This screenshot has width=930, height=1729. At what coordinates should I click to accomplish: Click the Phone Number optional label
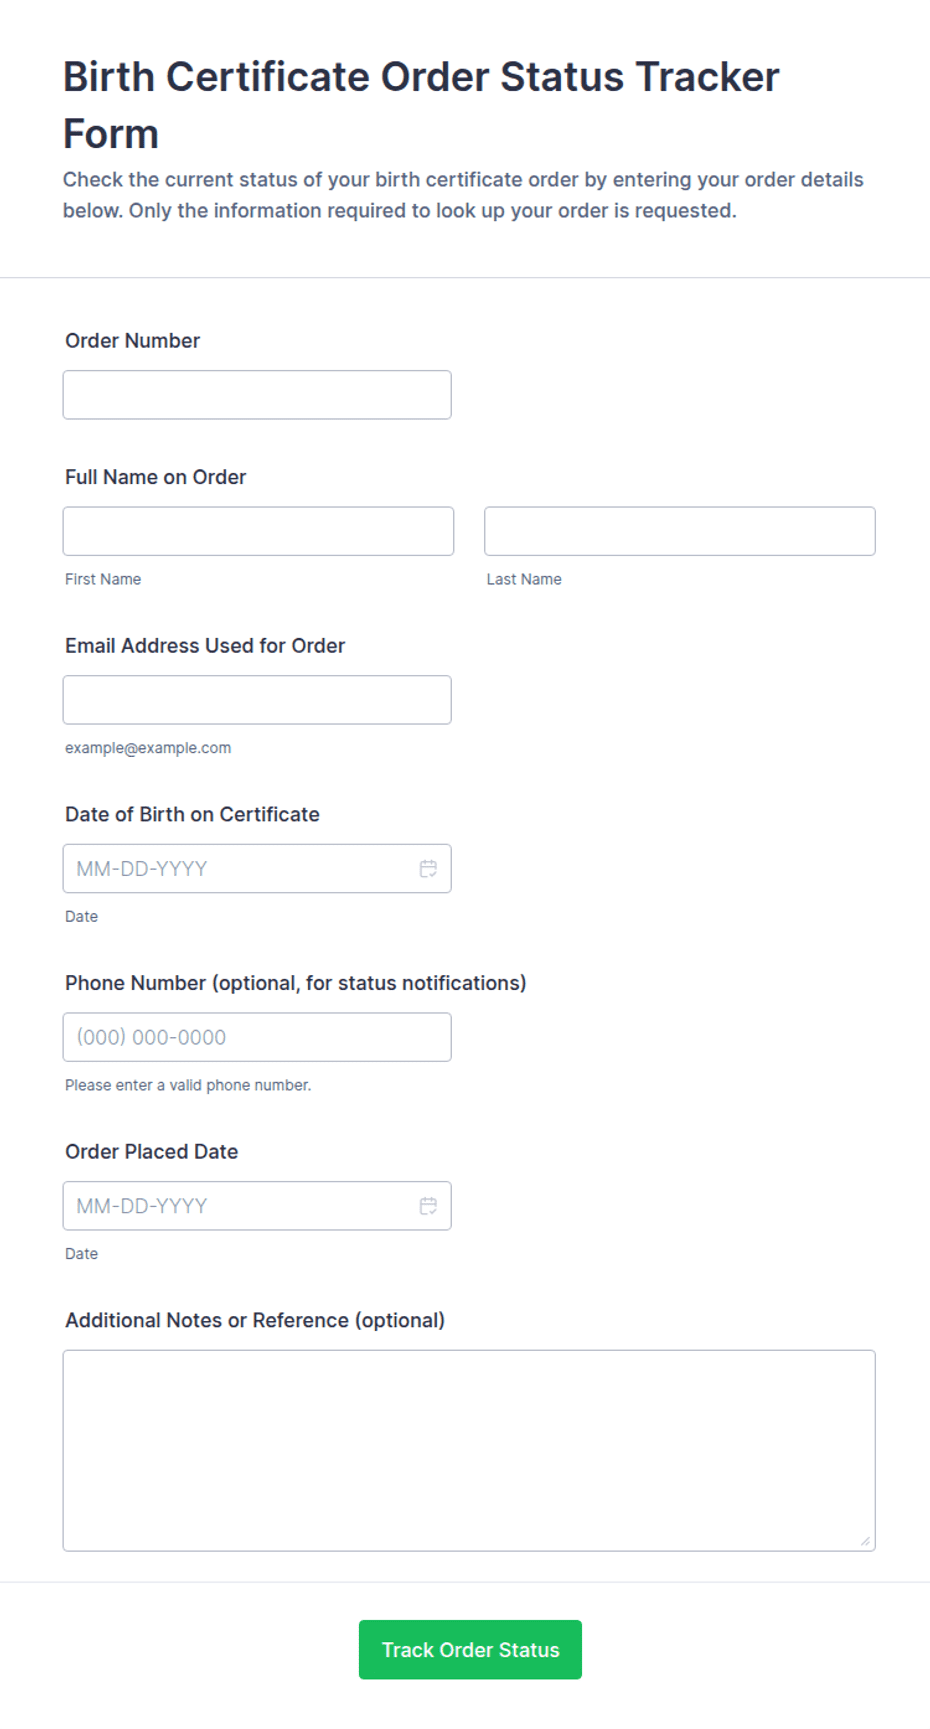[x=296, y=983]
